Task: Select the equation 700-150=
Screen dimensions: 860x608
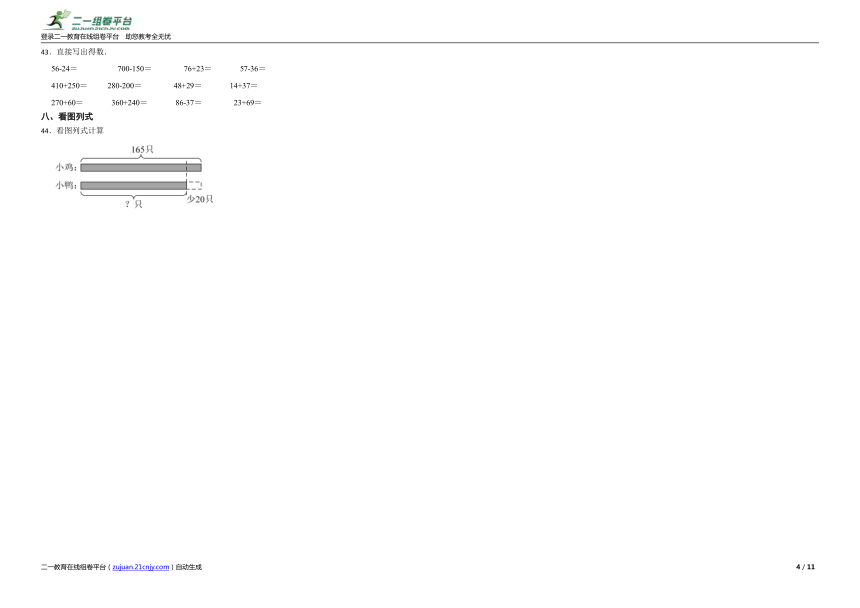Action: click(x=134, y=69)
